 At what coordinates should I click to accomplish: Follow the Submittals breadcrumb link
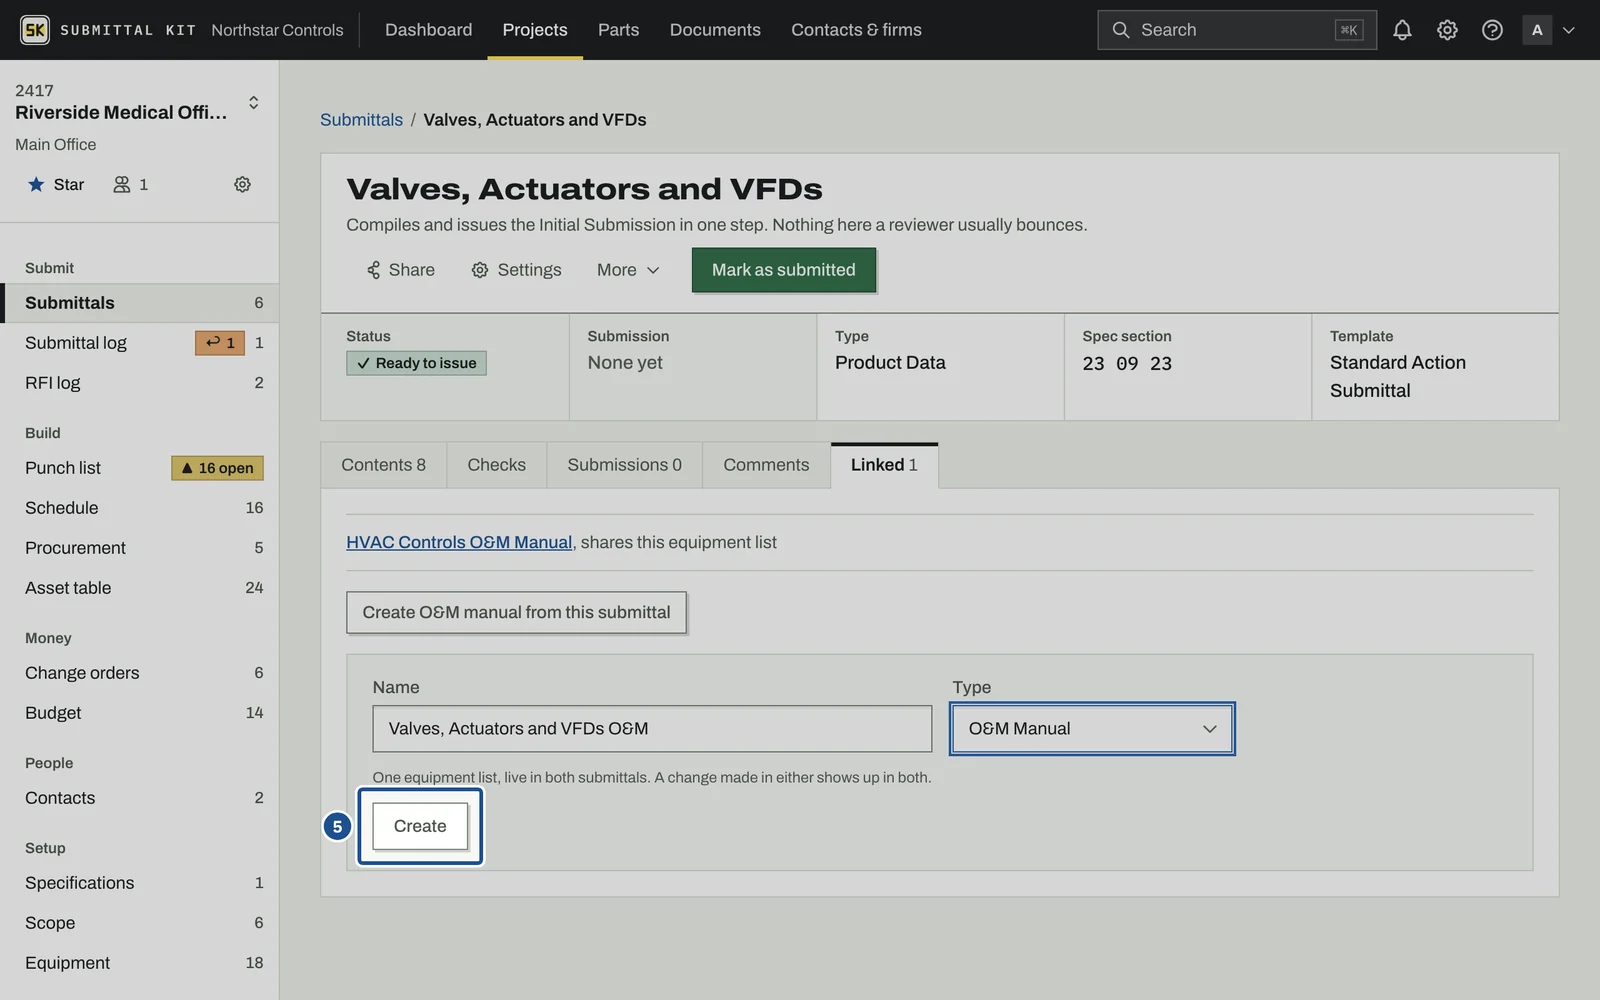361,120
